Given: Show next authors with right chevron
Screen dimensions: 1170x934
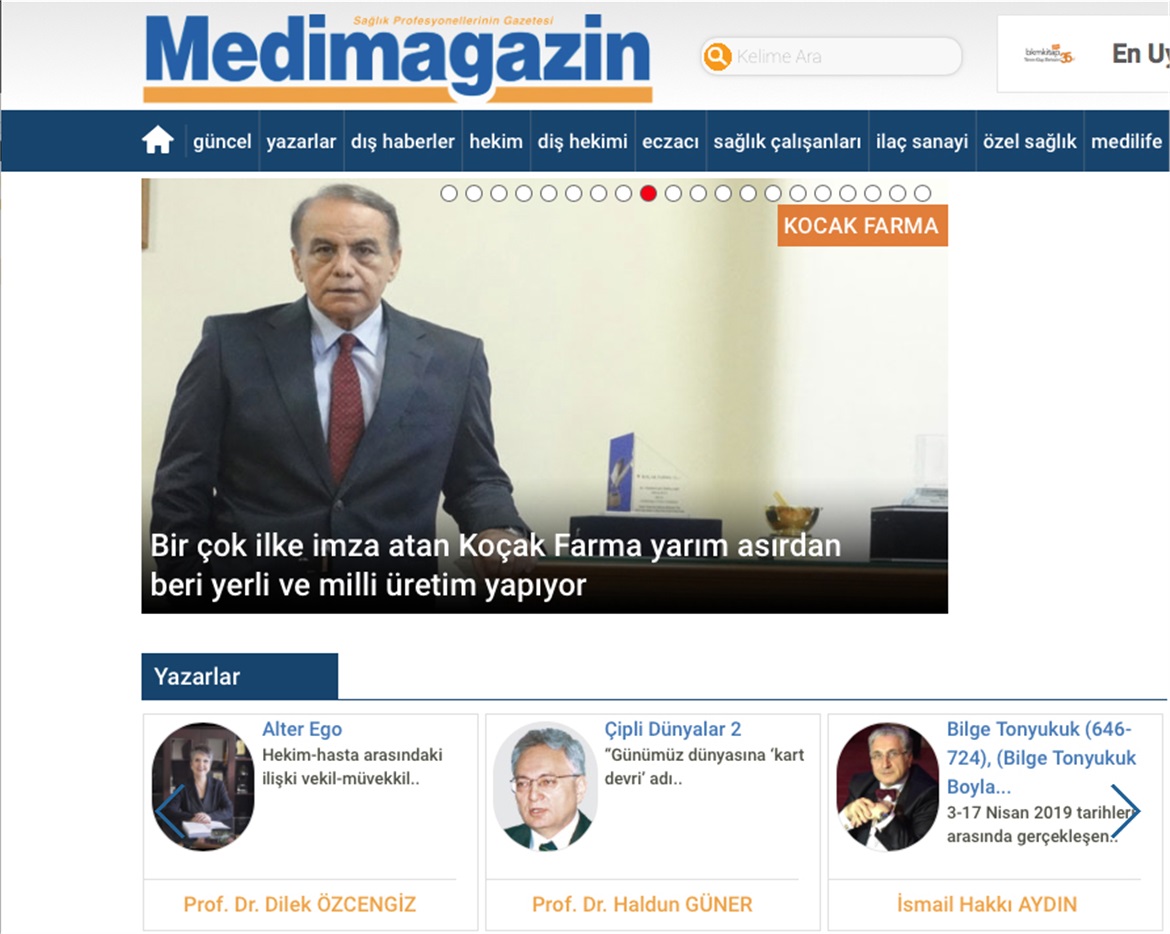Looking at the screenshot, I should coord(1125,812).
